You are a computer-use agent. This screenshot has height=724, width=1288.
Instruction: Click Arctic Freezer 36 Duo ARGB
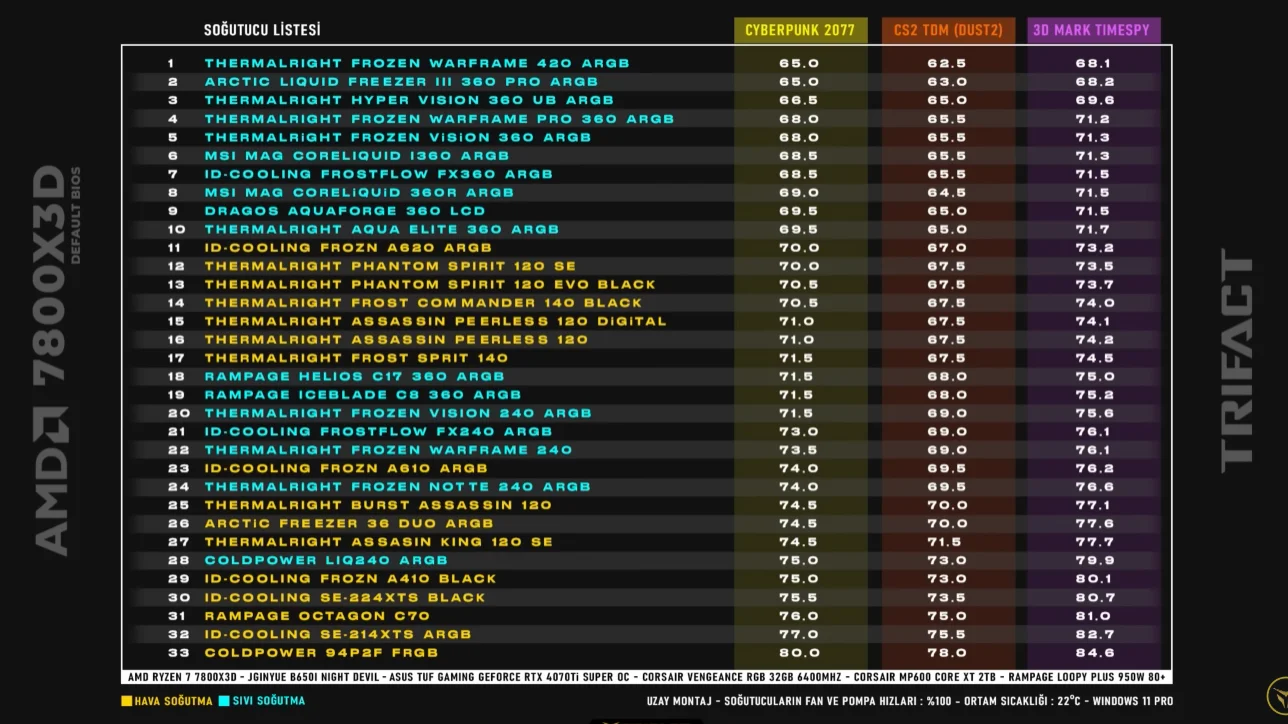click(349, 523)
